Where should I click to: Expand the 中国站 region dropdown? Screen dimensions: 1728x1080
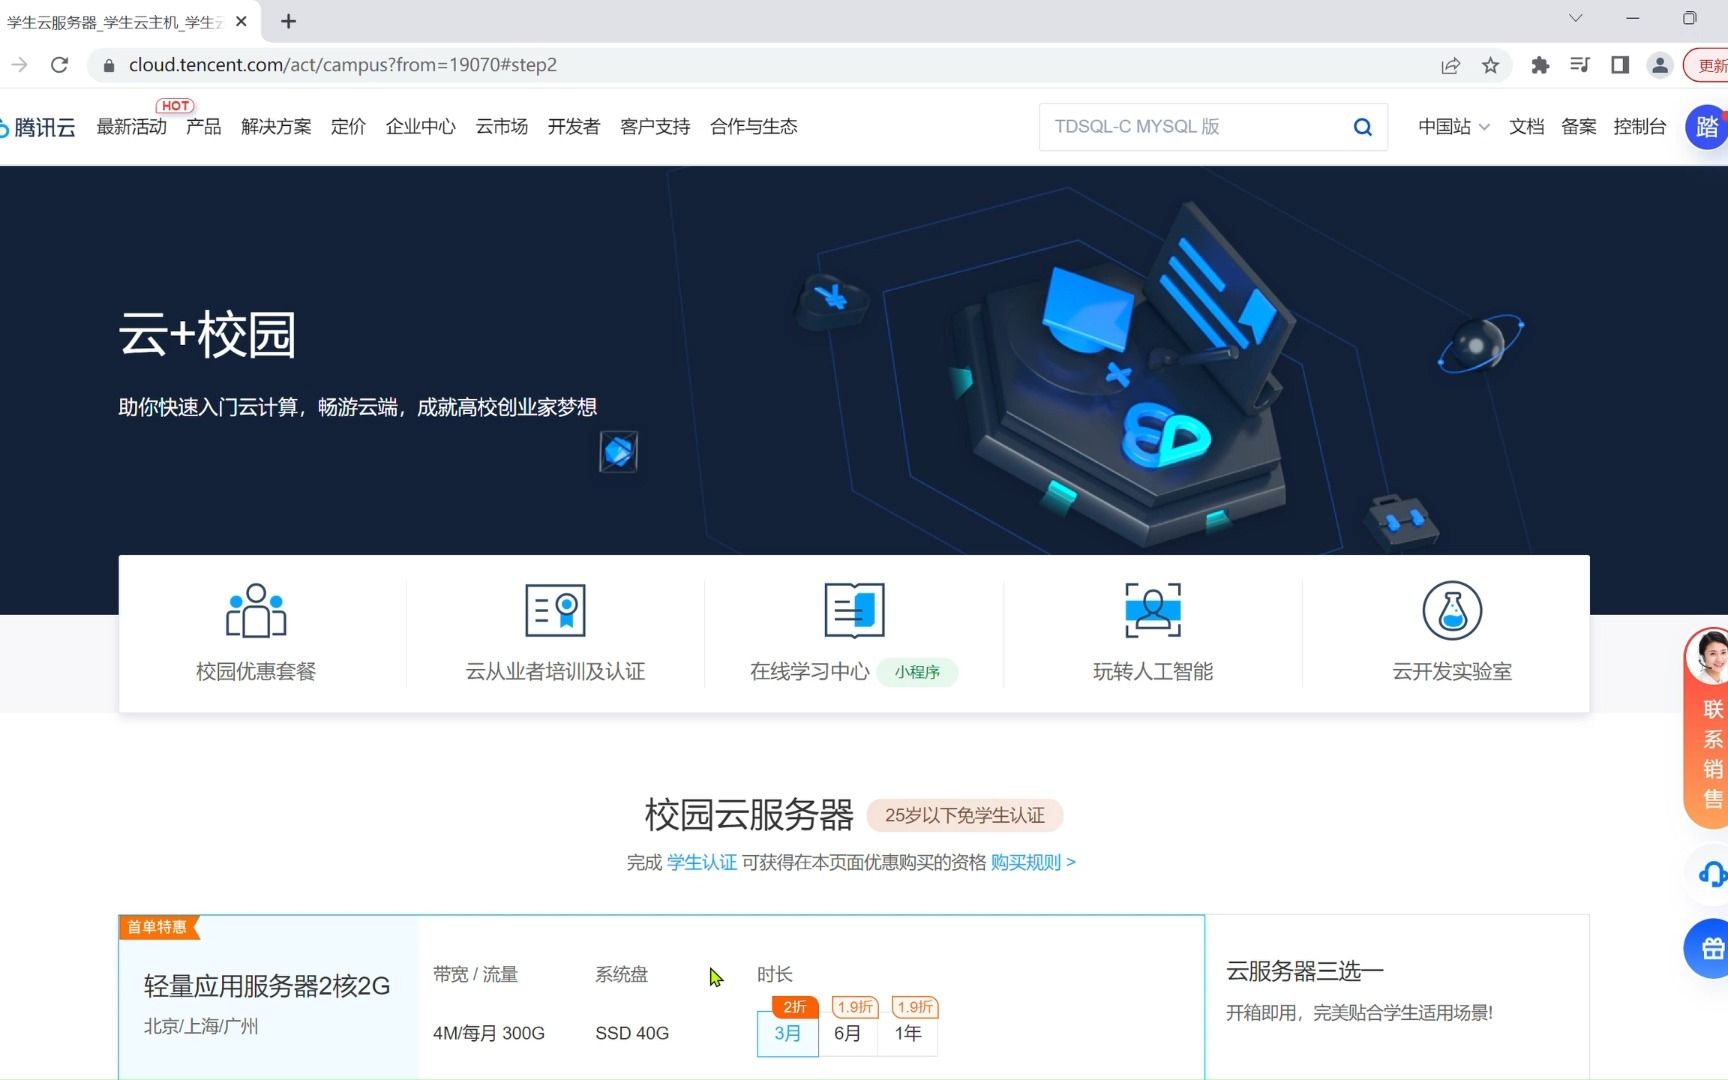click(x=1453, y=126)
